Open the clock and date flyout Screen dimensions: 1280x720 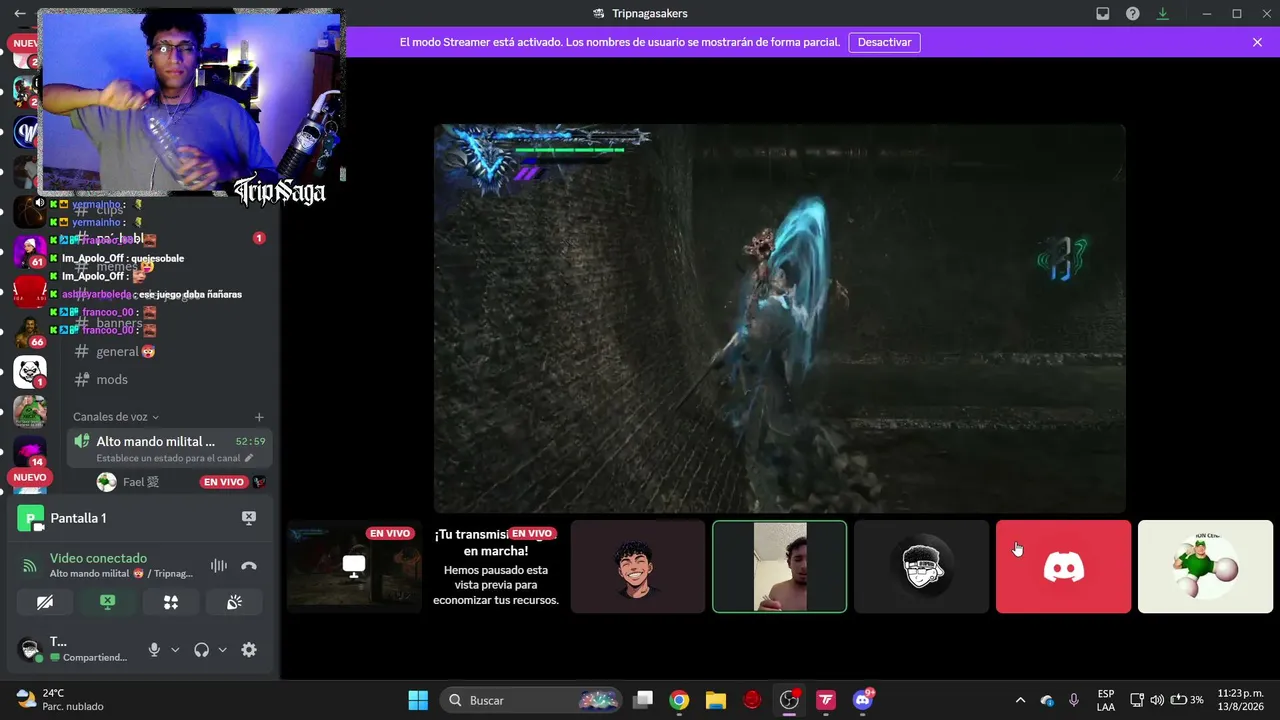pyautogui.click(x=1241, y=700)
